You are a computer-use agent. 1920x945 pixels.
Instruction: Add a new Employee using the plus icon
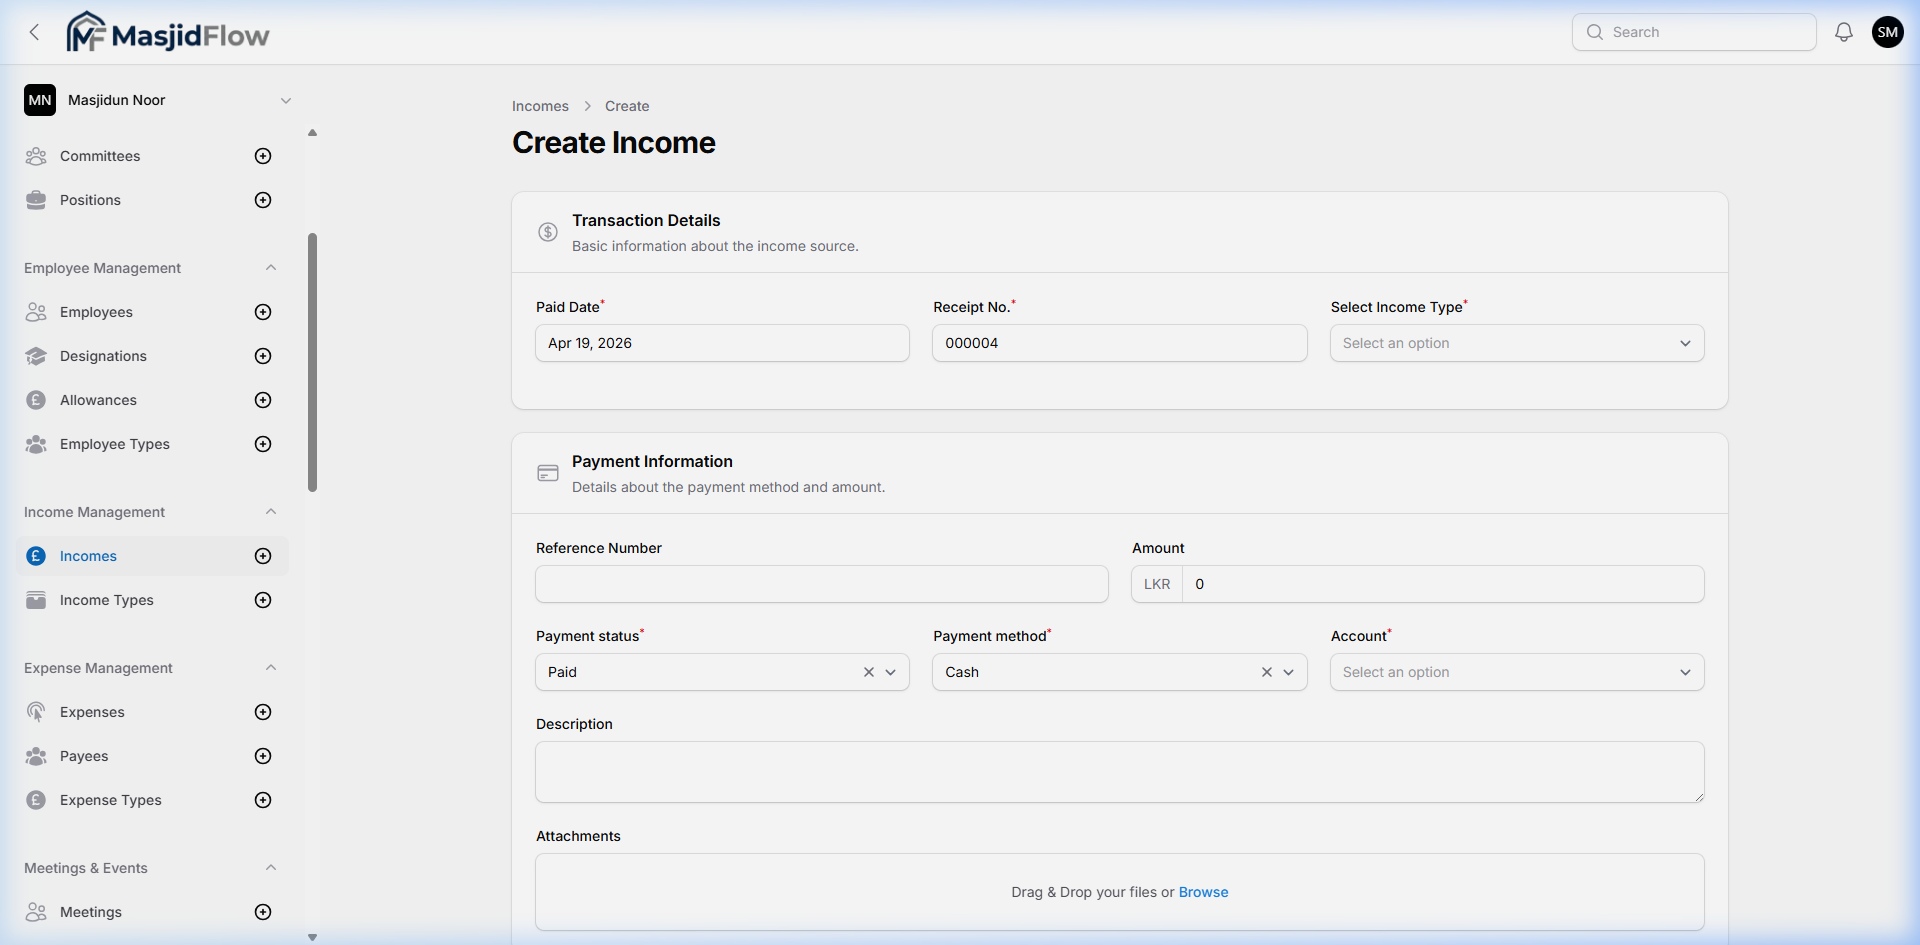[262, 312]
